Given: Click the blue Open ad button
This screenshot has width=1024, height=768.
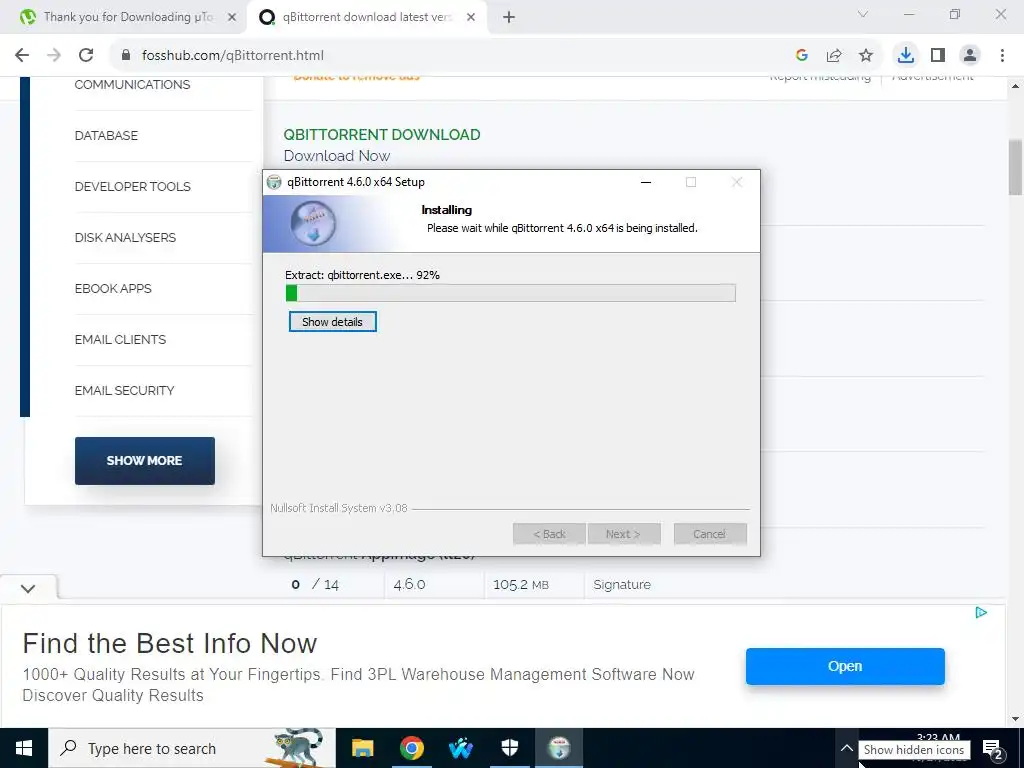Looking at the screenshot, I should pyautogui.click(x=845, y=666).
